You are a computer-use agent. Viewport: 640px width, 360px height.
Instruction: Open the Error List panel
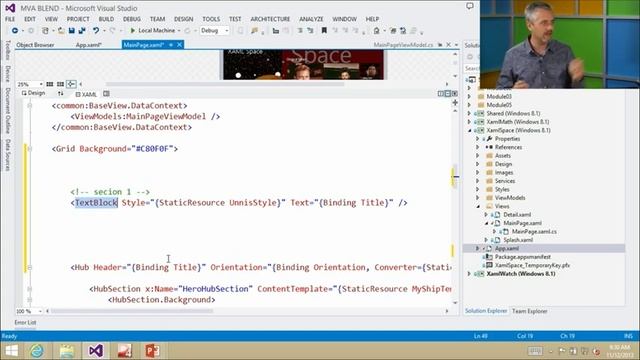25,322
